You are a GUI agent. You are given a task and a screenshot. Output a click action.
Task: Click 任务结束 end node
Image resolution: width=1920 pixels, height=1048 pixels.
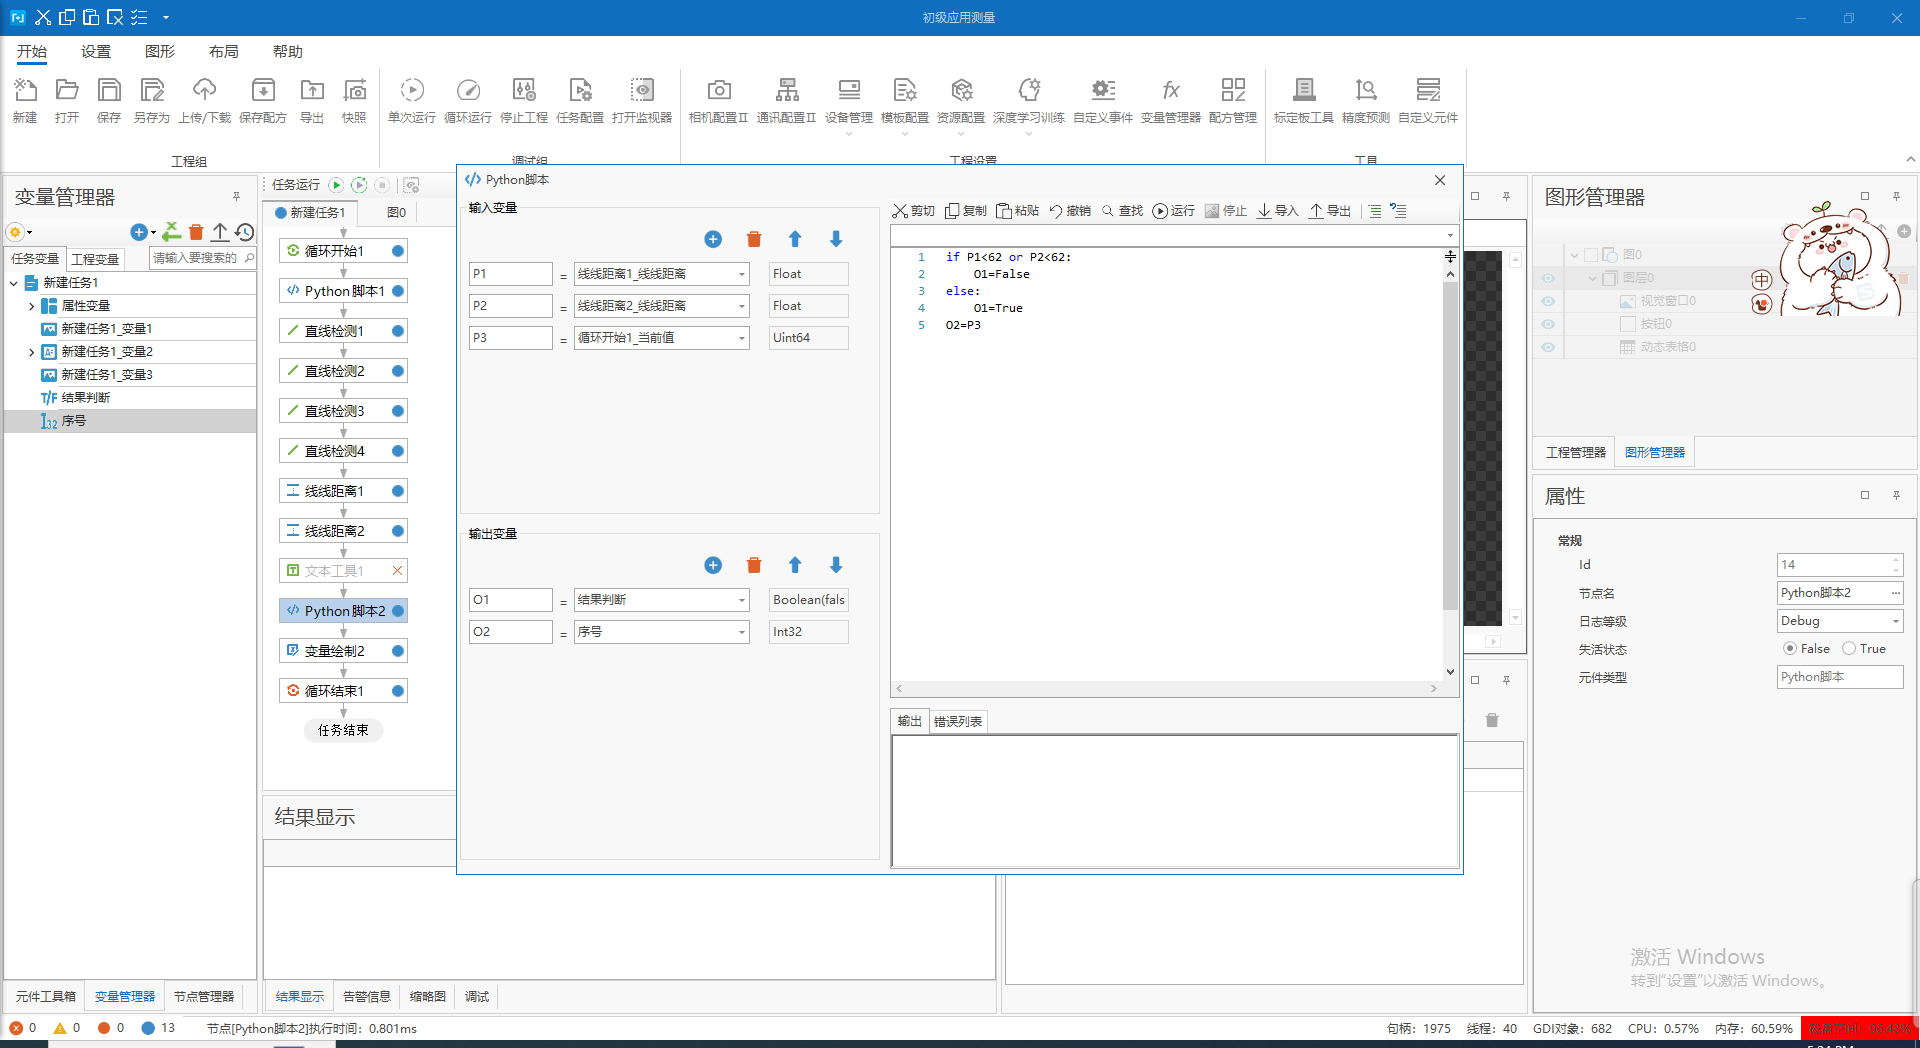343,731
